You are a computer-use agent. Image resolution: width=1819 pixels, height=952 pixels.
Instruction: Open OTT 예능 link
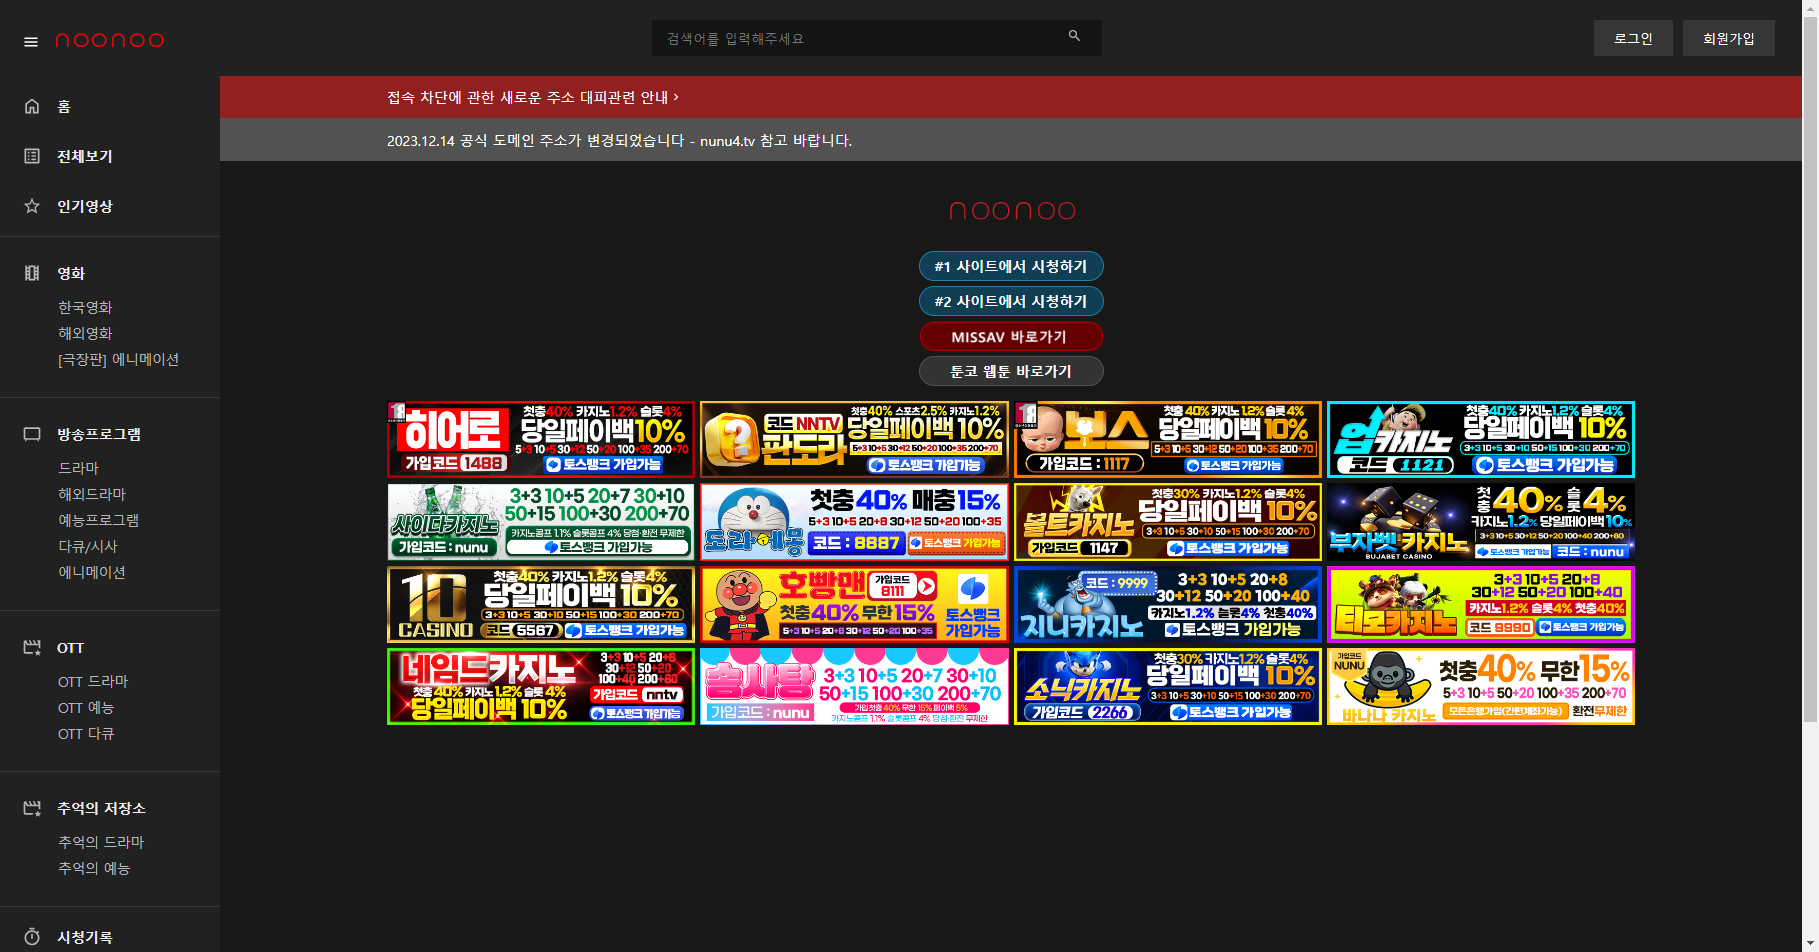click(x=86, y=707)
